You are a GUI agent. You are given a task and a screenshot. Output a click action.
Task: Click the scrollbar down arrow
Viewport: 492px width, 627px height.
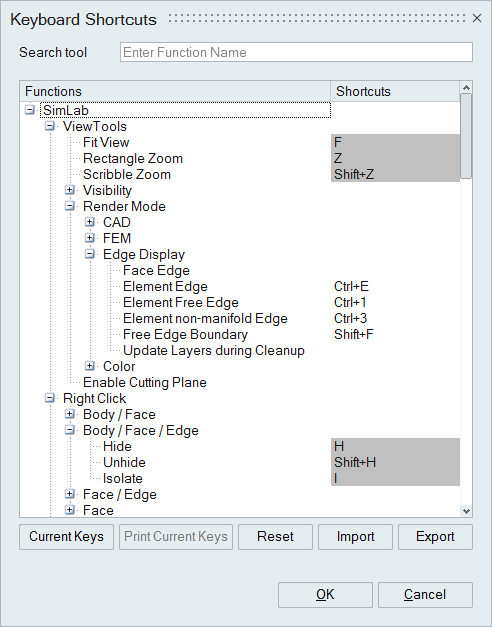click(x=466, y=511)
